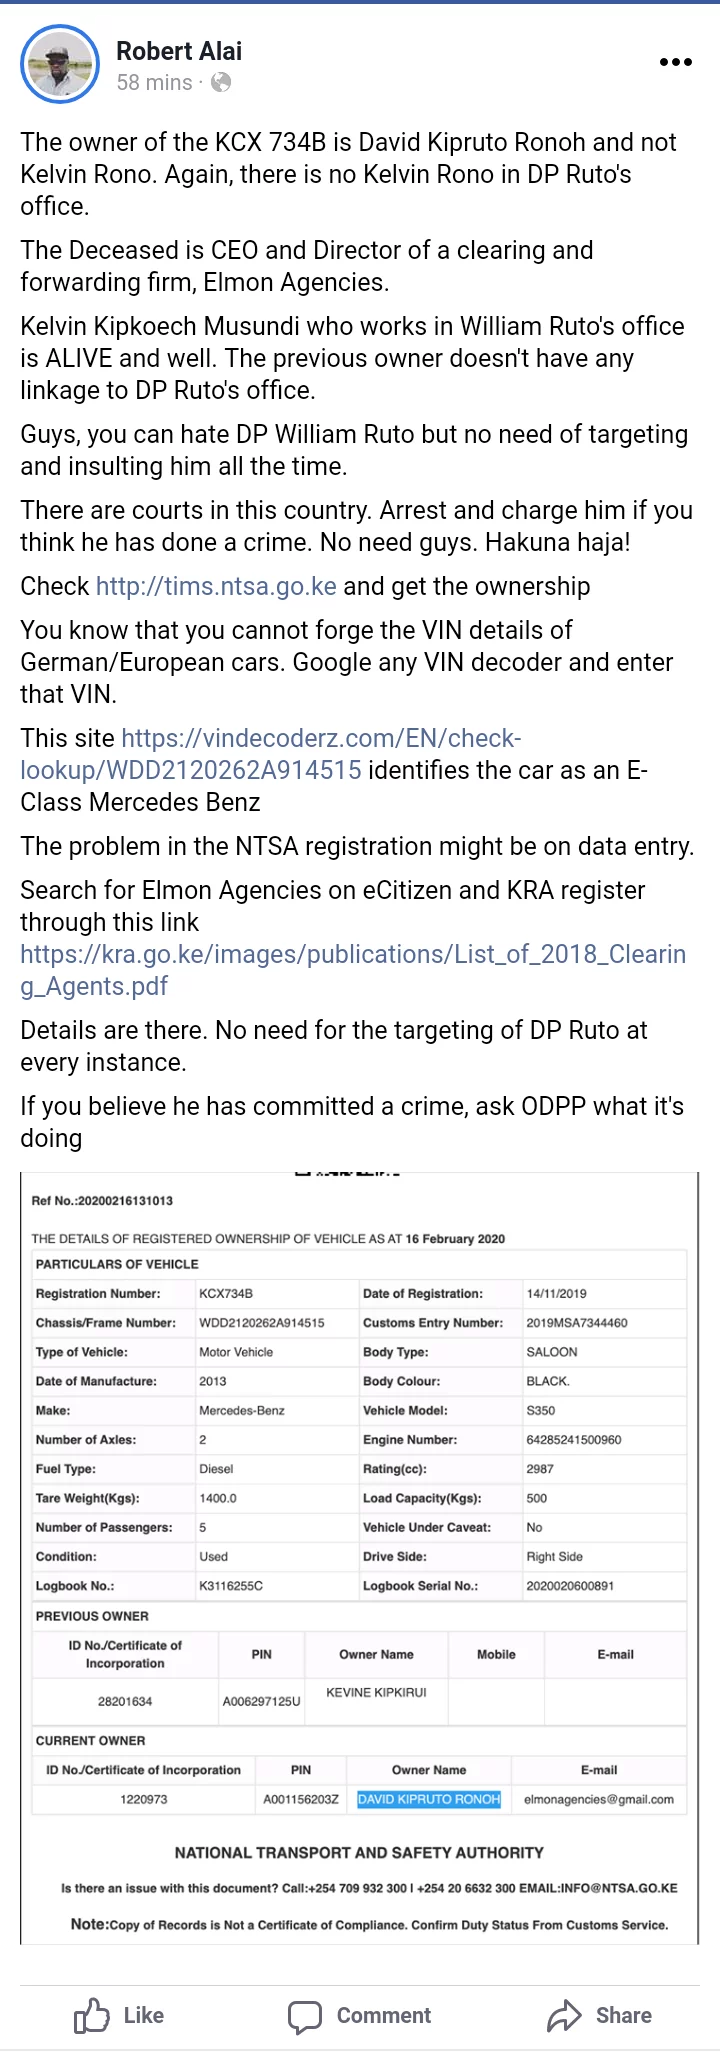
Task: Open the three-dot post options menu
Action: [x=676, y=62]
